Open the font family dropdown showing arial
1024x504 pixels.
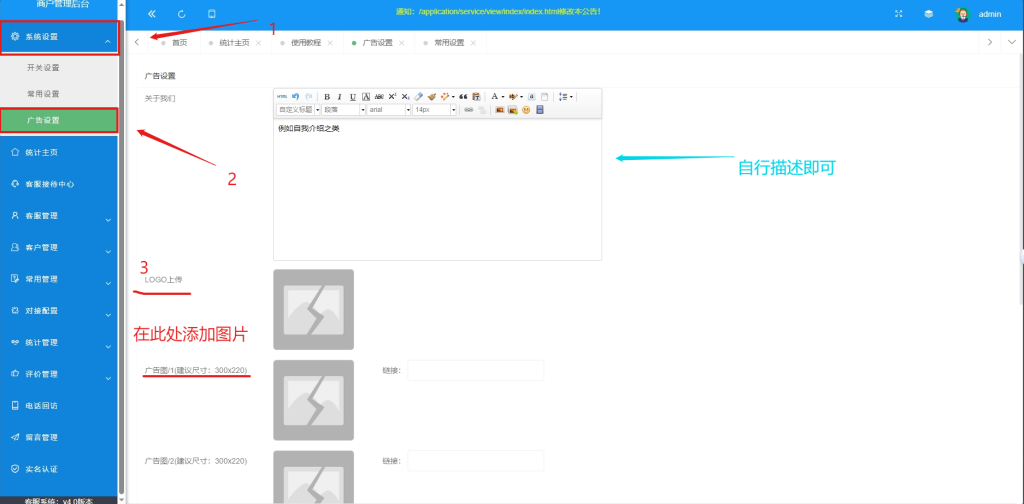(x=389, y=110)
